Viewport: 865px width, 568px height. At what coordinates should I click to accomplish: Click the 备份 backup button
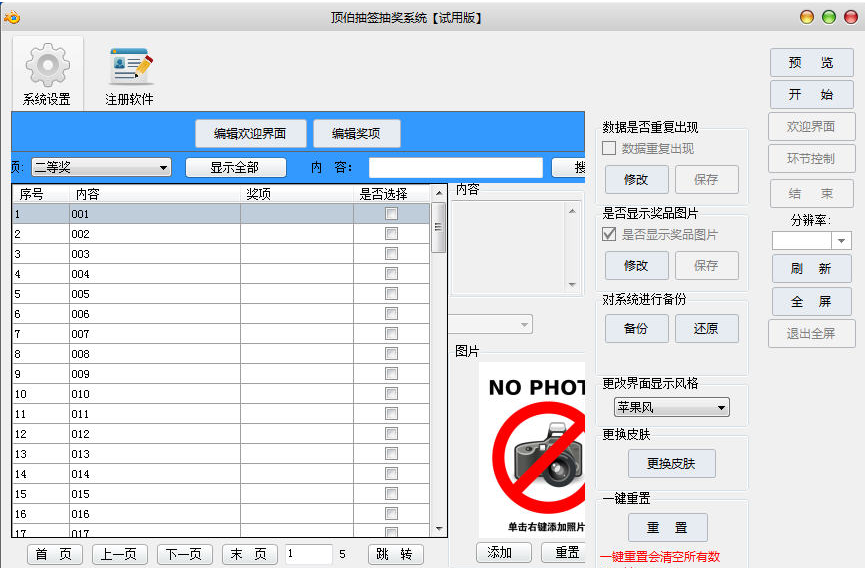[637, 329]
